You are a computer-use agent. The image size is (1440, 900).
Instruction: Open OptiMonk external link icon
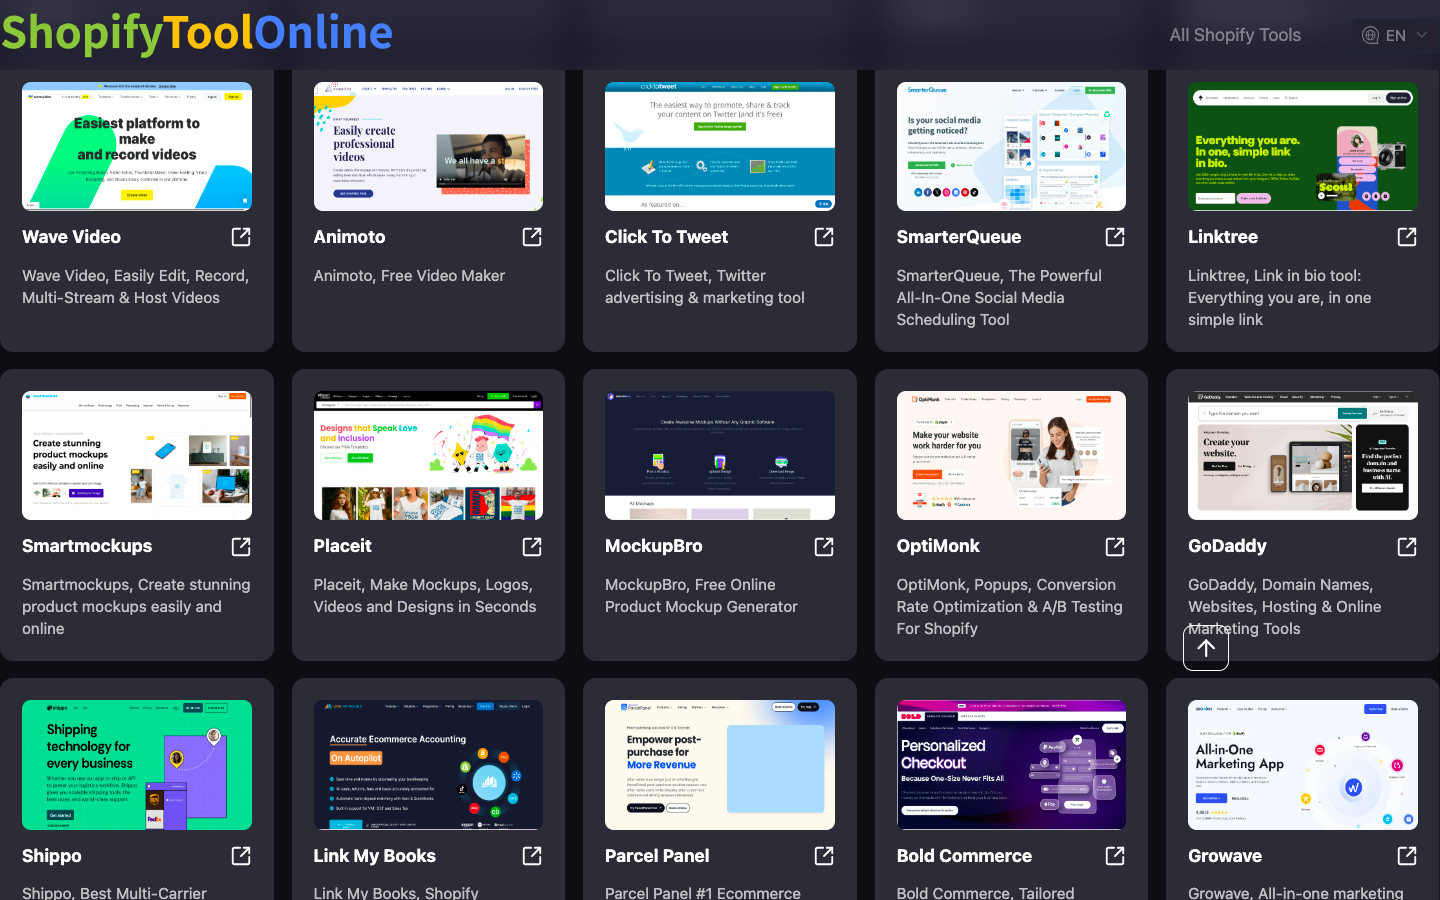click(x=1115, y=547)
